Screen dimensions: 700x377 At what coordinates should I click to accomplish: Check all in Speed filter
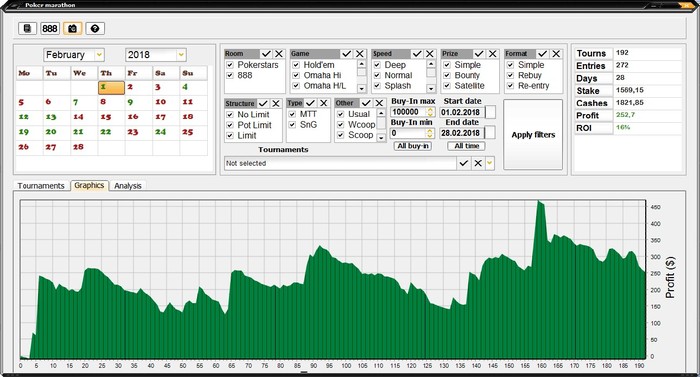[x=417, y=54]
